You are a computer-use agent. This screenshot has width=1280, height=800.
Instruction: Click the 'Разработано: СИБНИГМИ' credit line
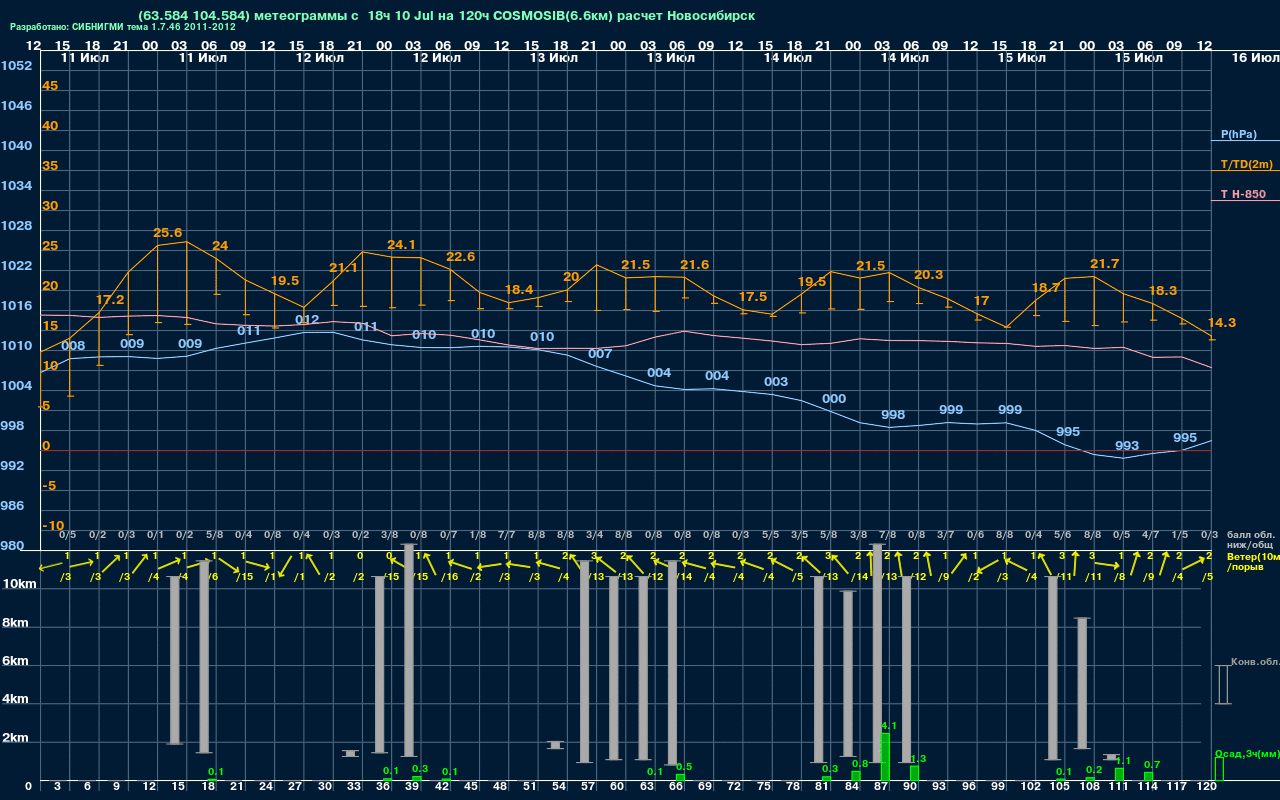coord(123,27)
